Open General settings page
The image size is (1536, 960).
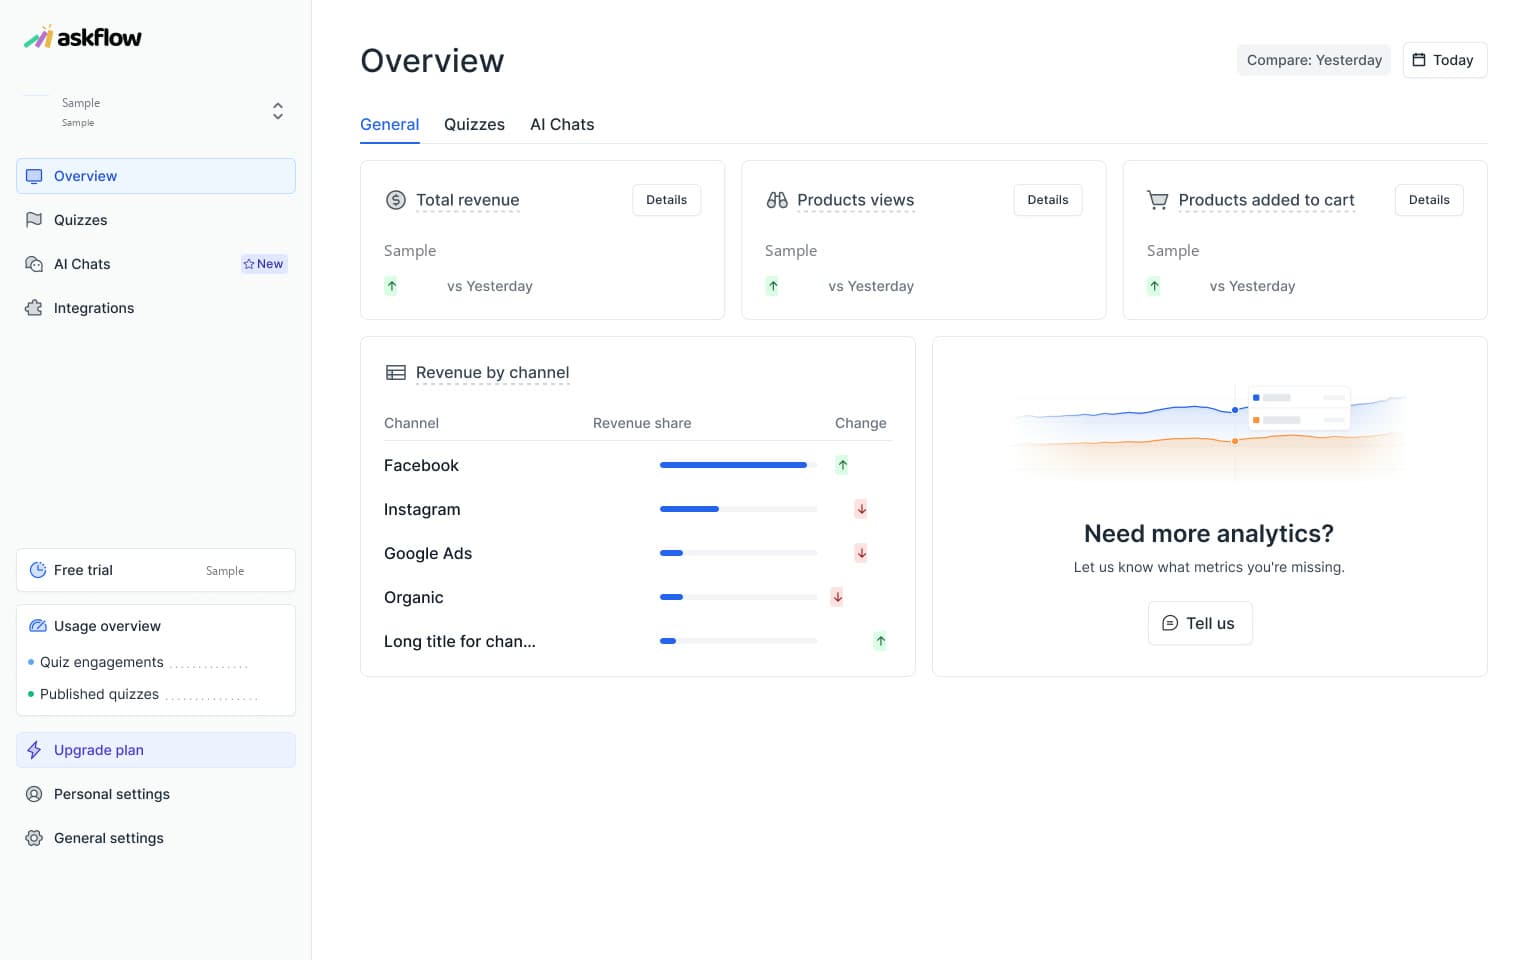point(156,838)
